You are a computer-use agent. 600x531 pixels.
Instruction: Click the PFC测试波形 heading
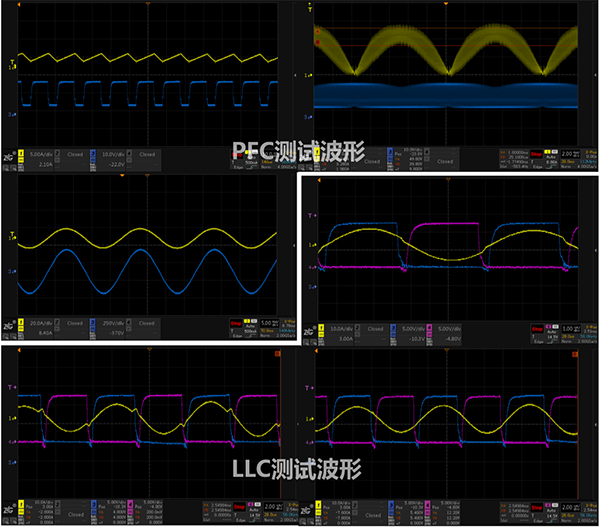tap(298, 151)
